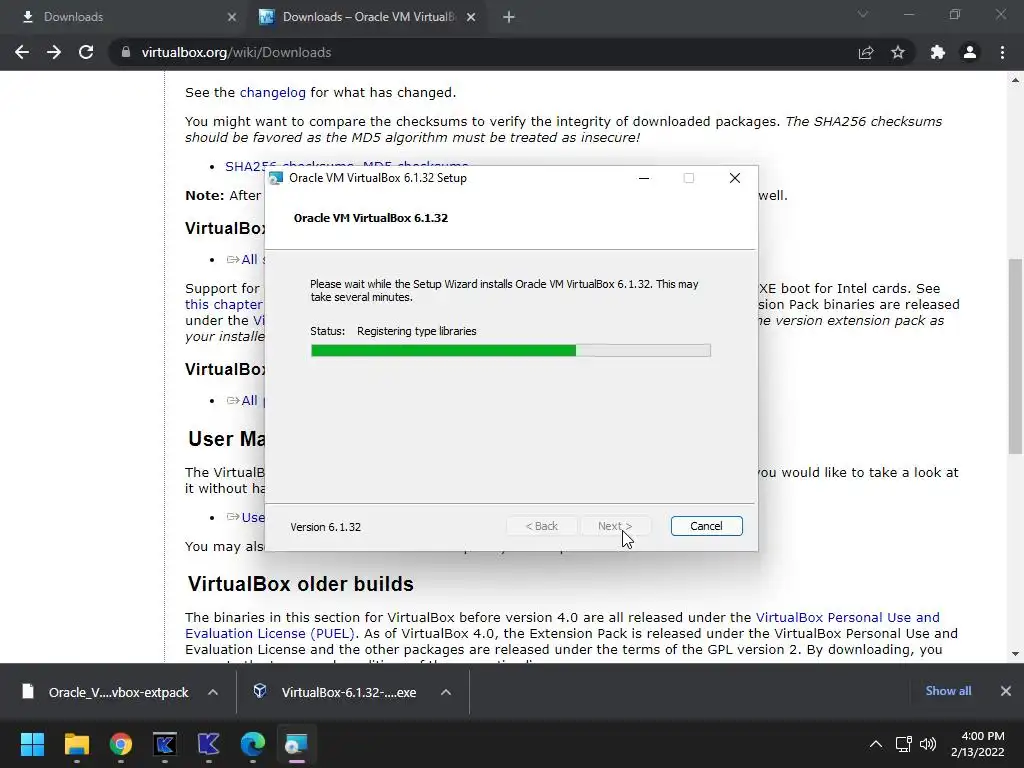This screenshot has height=768, width=1024.
Task: Open Google Chrome from taskbar
Action: 121,744
